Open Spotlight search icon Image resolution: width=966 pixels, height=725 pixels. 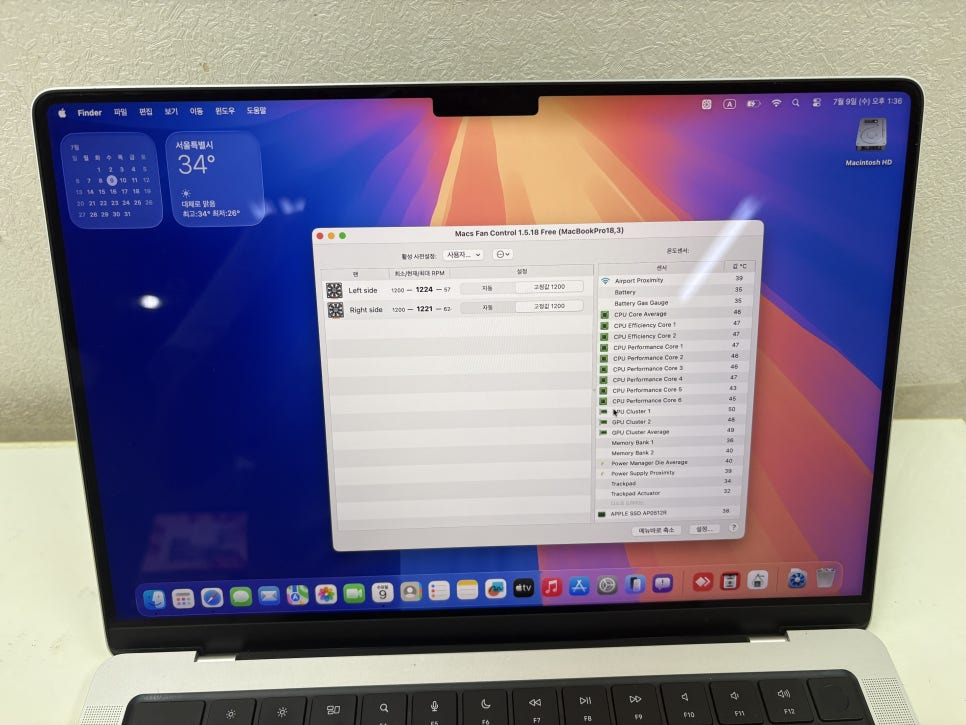(796, 103)
